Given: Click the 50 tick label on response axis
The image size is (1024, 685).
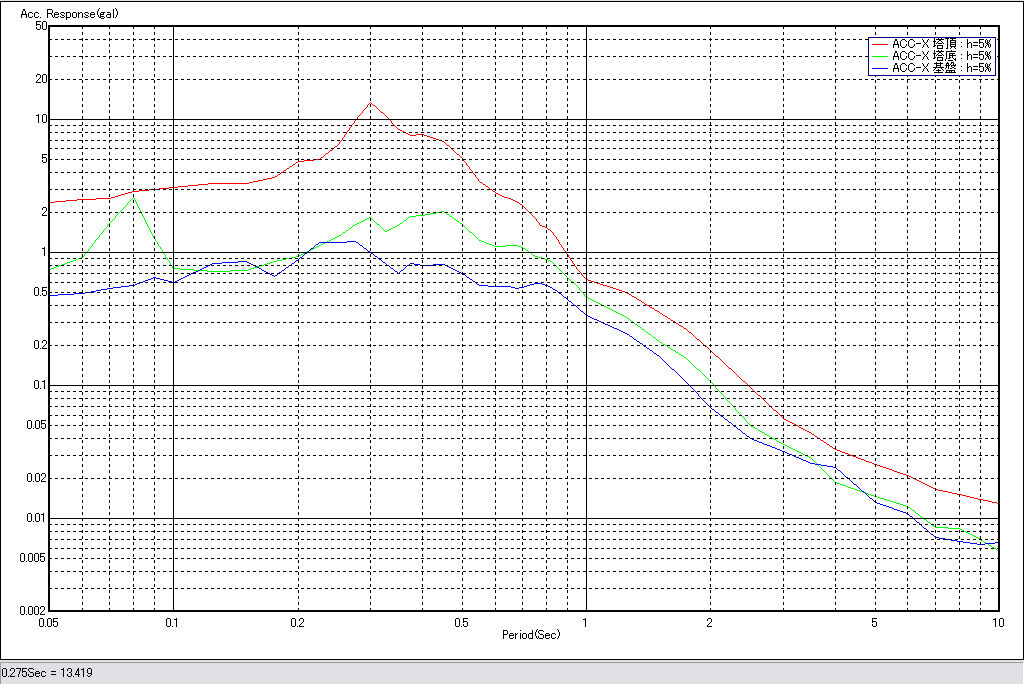Looking at the screenshot, I should (x=41, y=26).
